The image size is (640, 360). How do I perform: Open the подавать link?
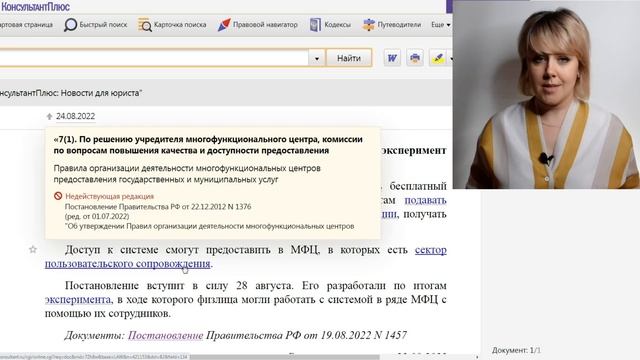[x=425, y=200]
